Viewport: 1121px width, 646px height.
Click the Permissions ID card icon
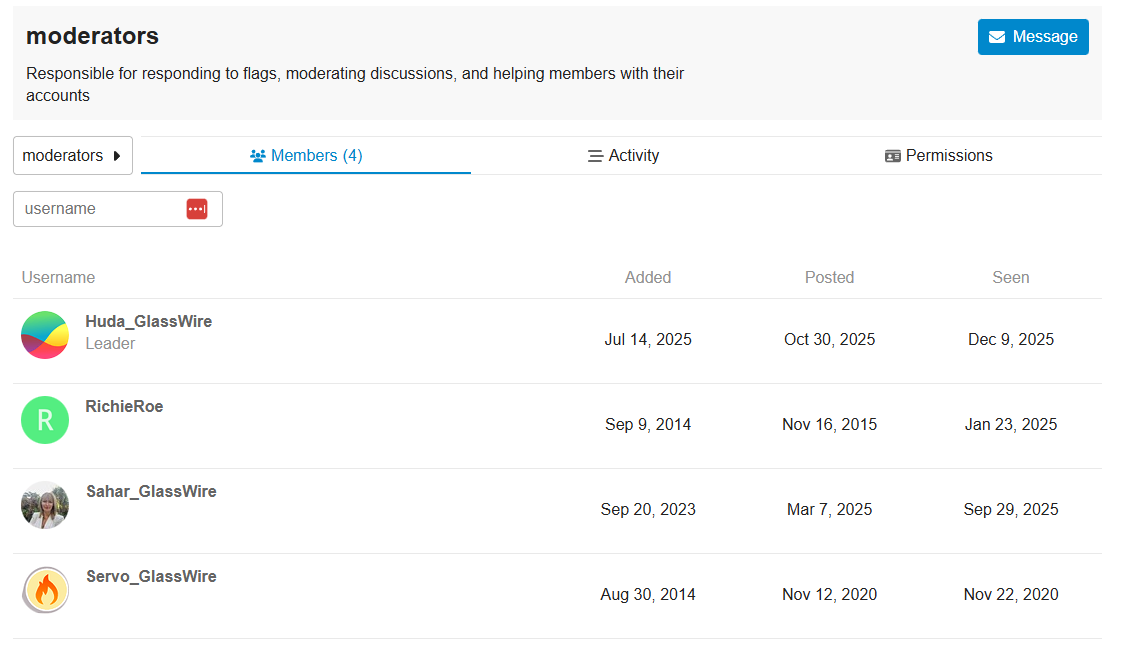(893, 156)
